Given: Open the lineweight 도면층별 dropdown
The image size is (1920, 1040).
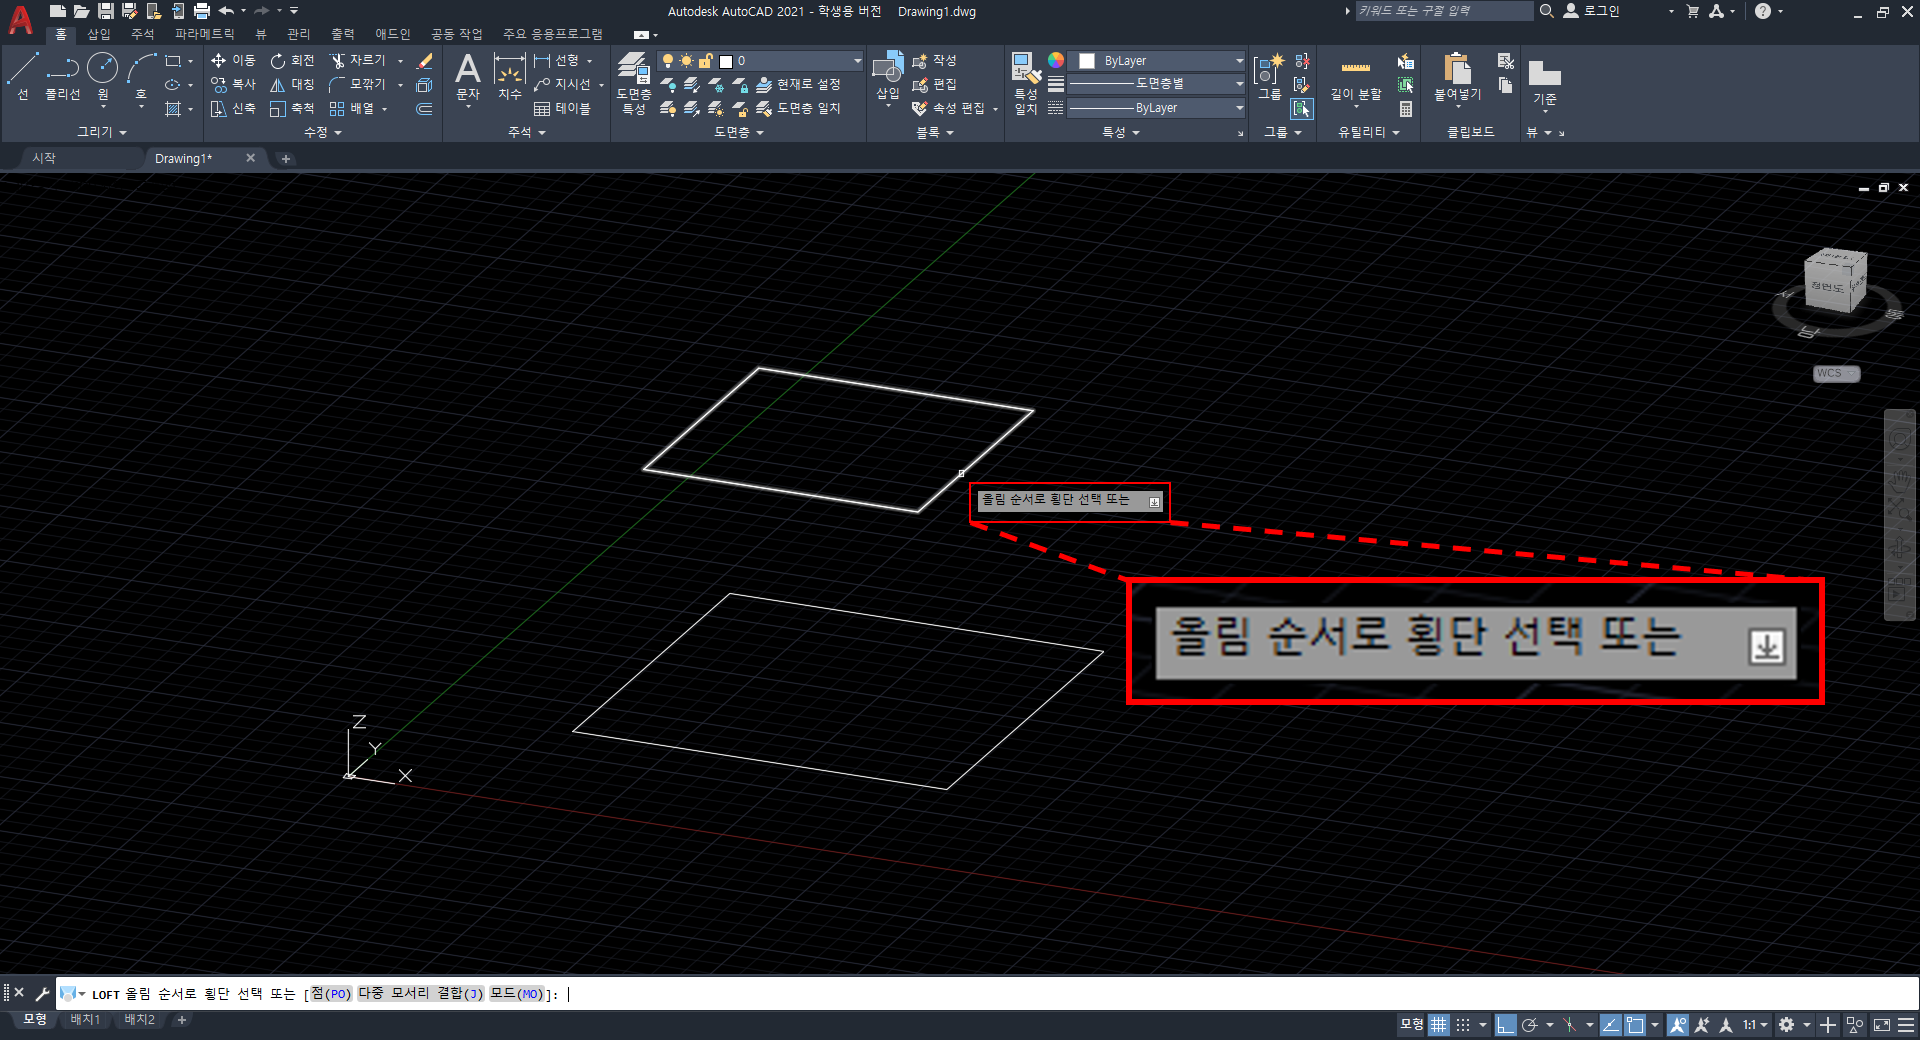Looking at the screenshot, I should tap(1157, 84).
